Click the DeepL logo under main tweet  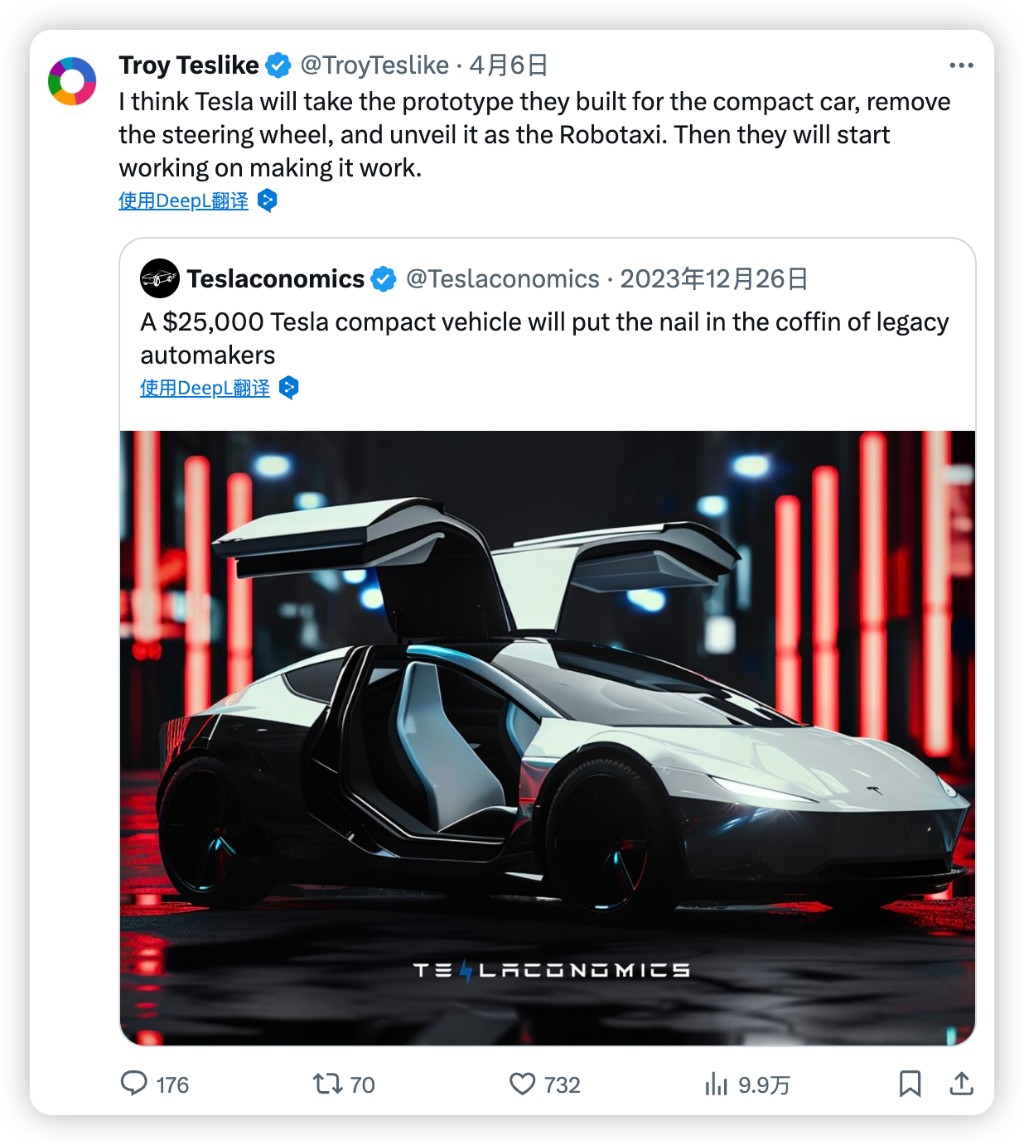267,201
